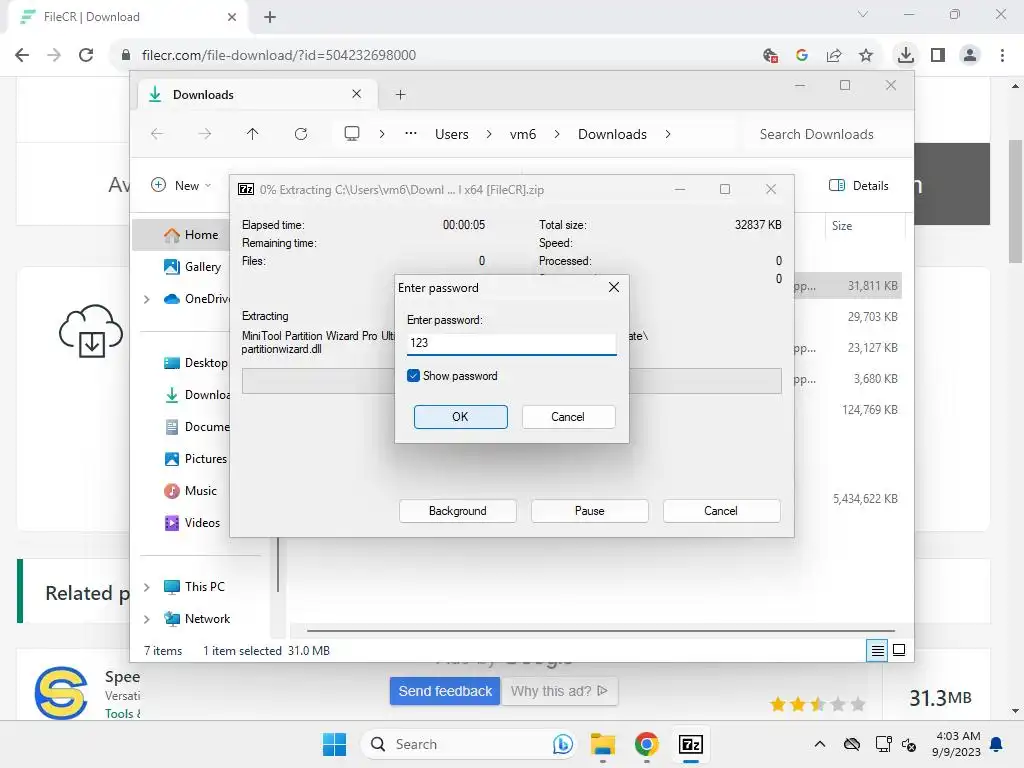
Task: Toggle the Details pane button
Action: (x=859, y=185)
